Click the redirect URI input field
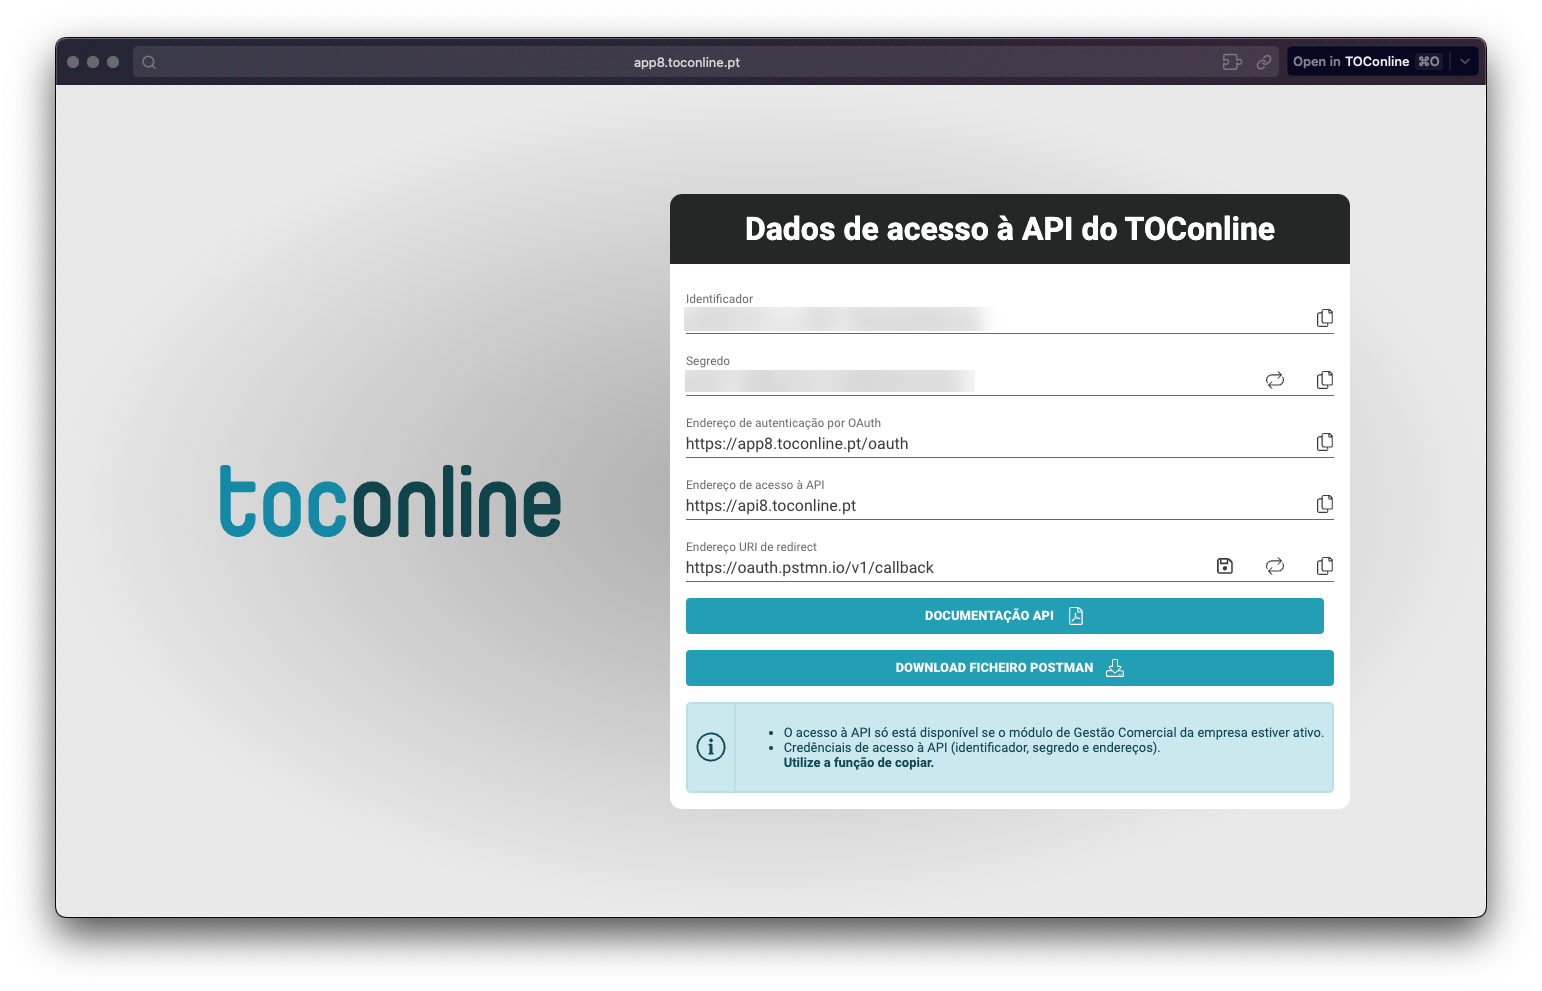The height and width of the screenshot is (991, 1542). pyautogui.click(x=945, y=568)
